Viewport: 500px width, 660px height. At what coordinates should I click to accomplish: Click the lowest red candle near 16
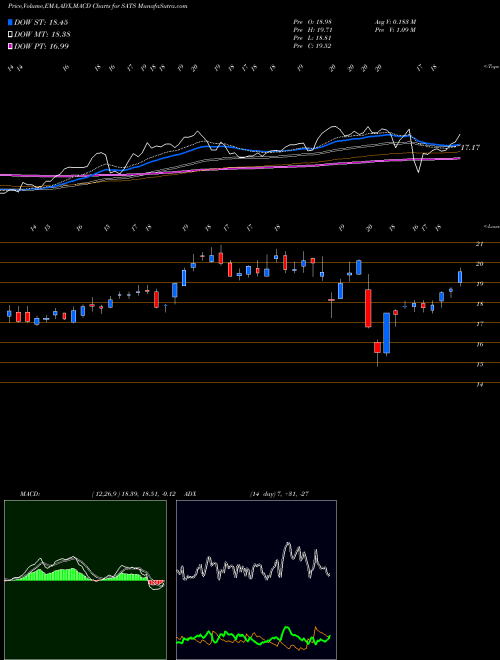pyautogui.click(x=378, y=348)
